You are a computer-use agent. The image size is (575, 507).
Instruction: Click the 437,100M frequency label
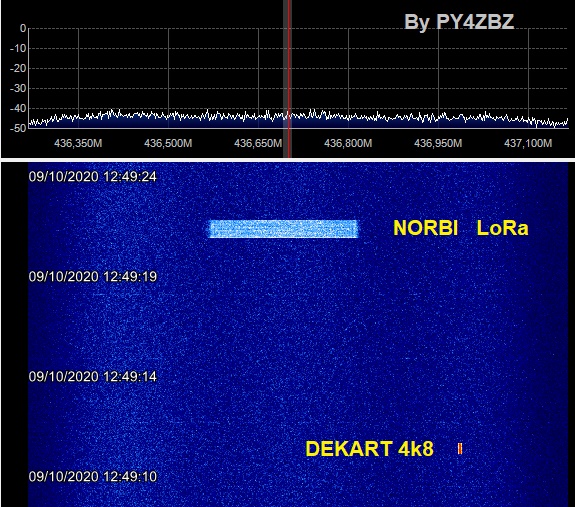coord(528,143)
